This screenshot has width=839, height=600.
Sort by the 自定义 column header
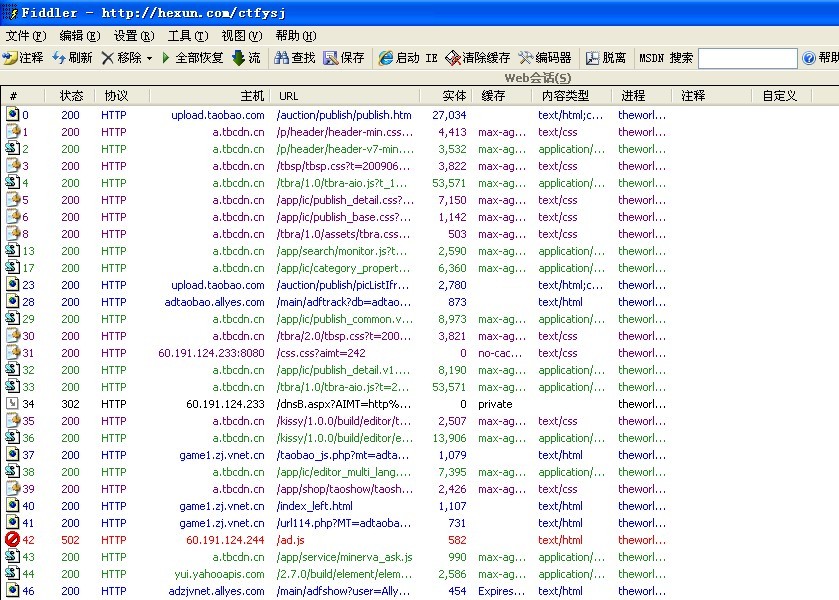[782, 96]
